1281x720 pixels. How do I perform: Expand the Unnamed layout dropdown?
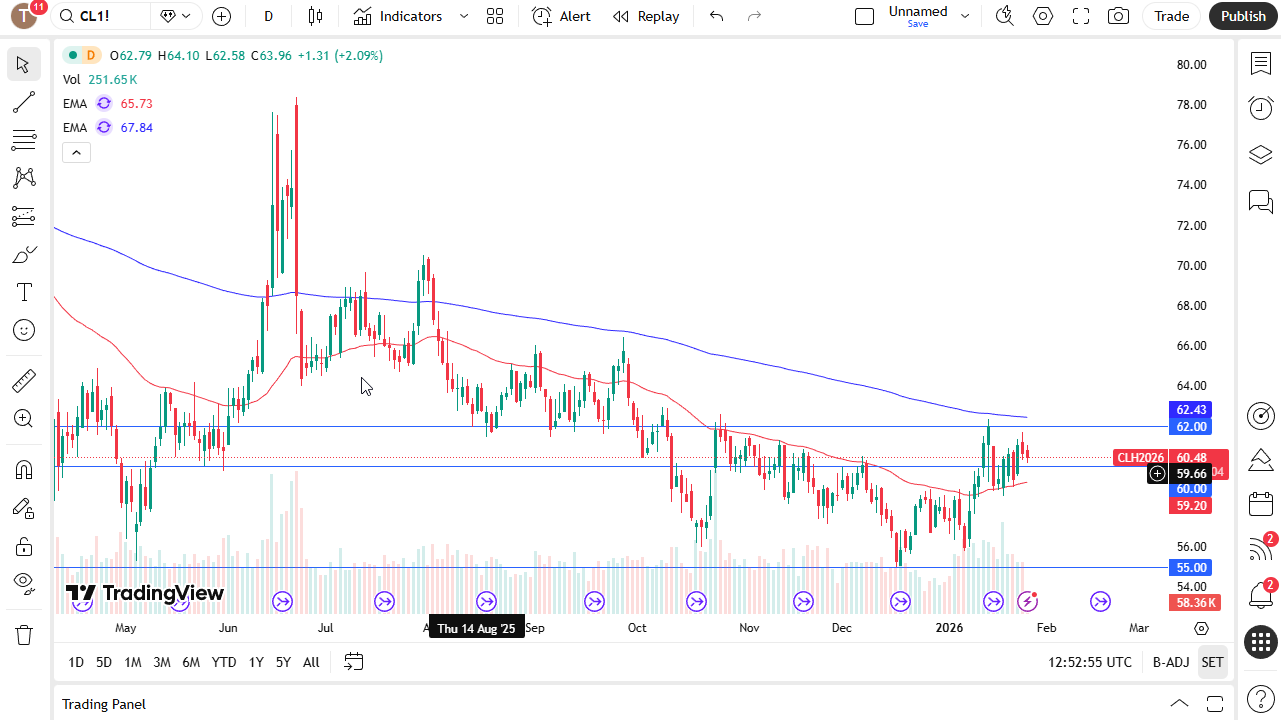965,16
